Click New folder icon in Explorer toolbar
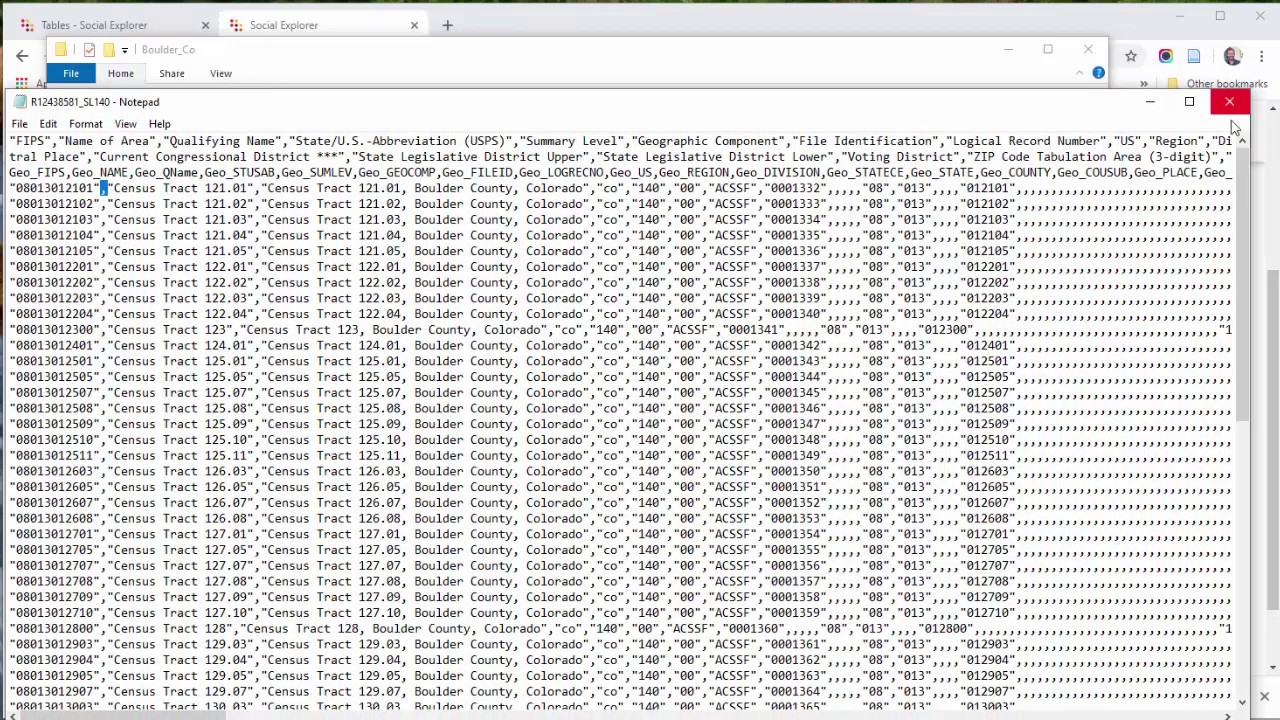 [x=108, y=49]
